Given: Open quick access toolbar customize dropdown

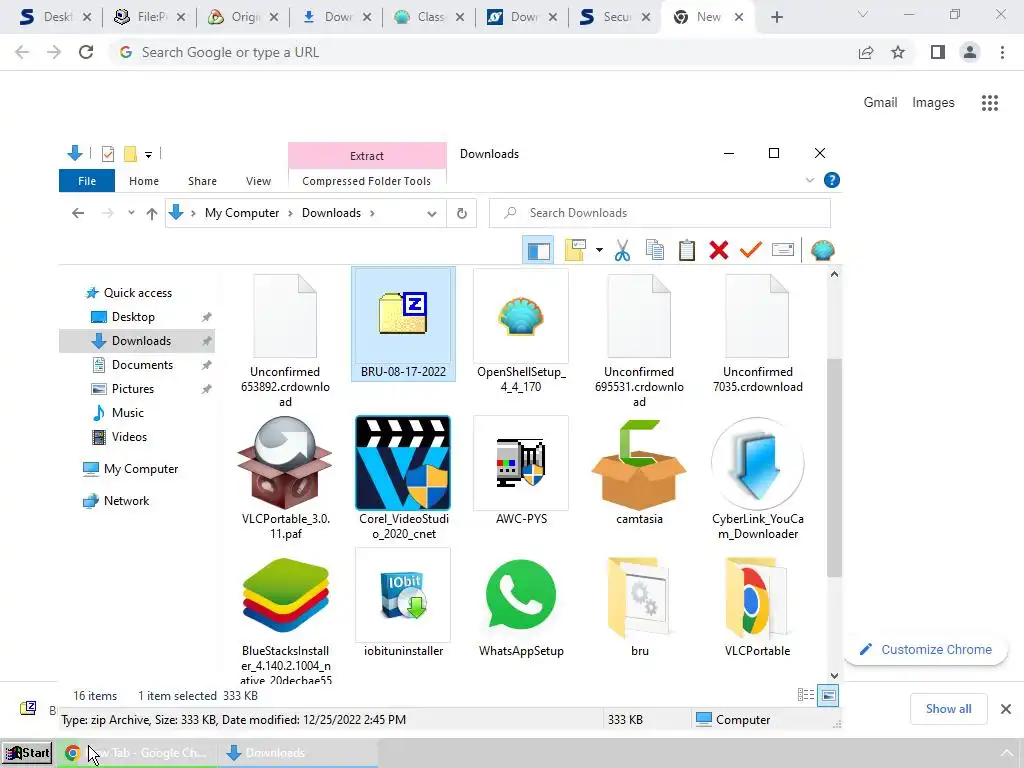Looking at the screenshot, I should click(x=148, y=154).
